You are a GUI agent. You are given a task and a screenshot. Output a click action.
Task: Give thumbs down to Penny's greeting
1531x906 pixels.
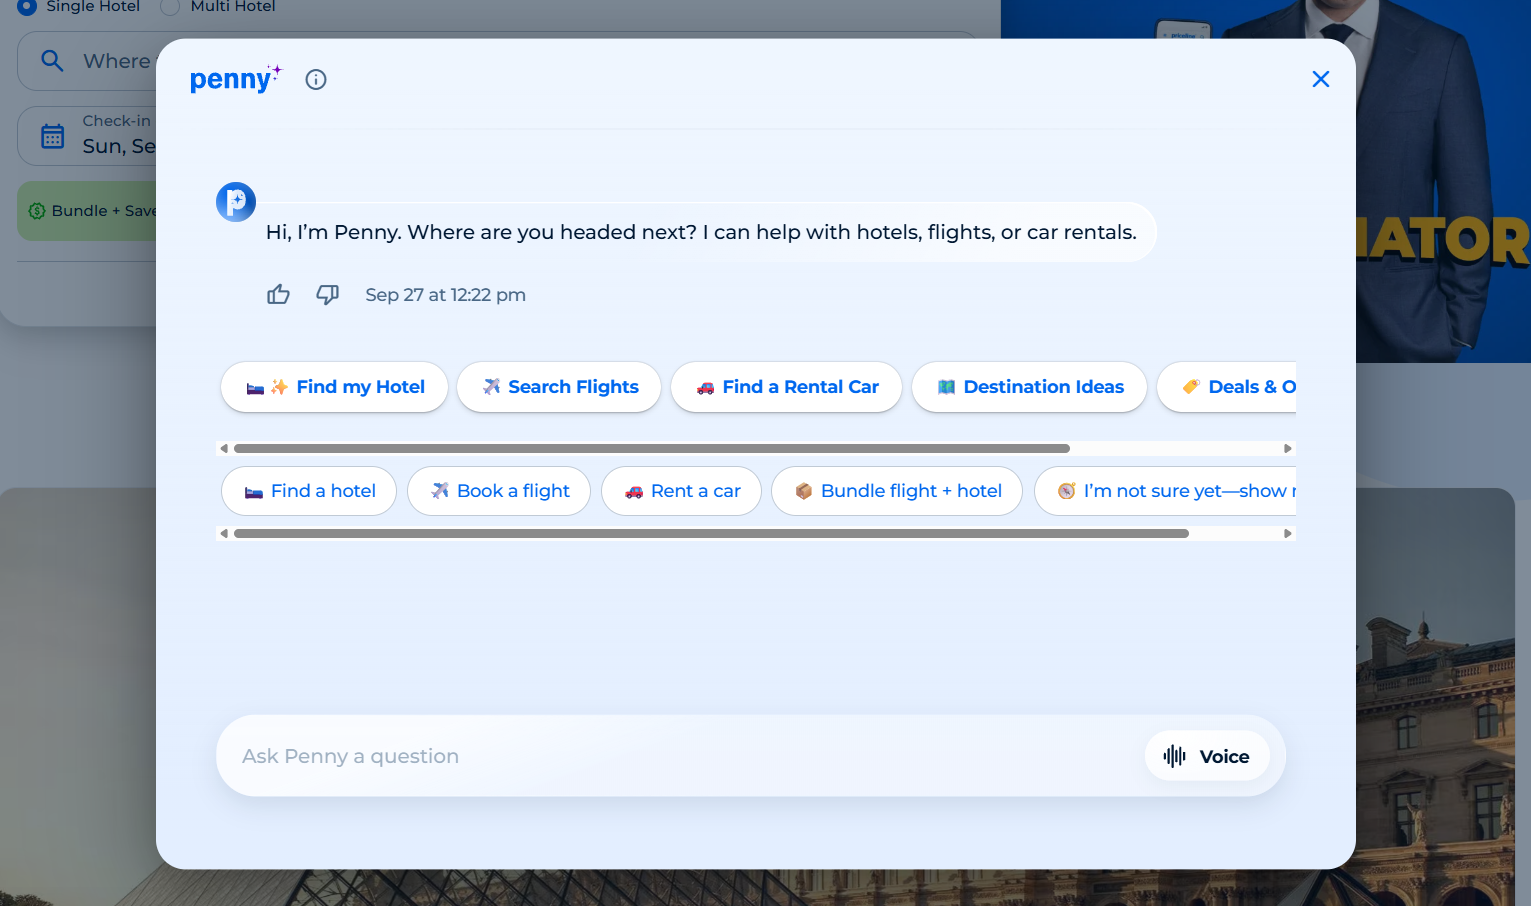(x=327, y=294)
